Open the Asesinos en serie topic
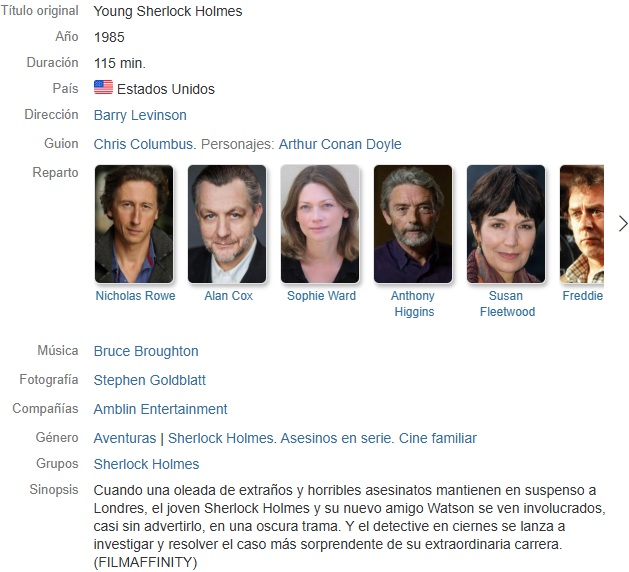629x572 pixels. click(336, 438)
